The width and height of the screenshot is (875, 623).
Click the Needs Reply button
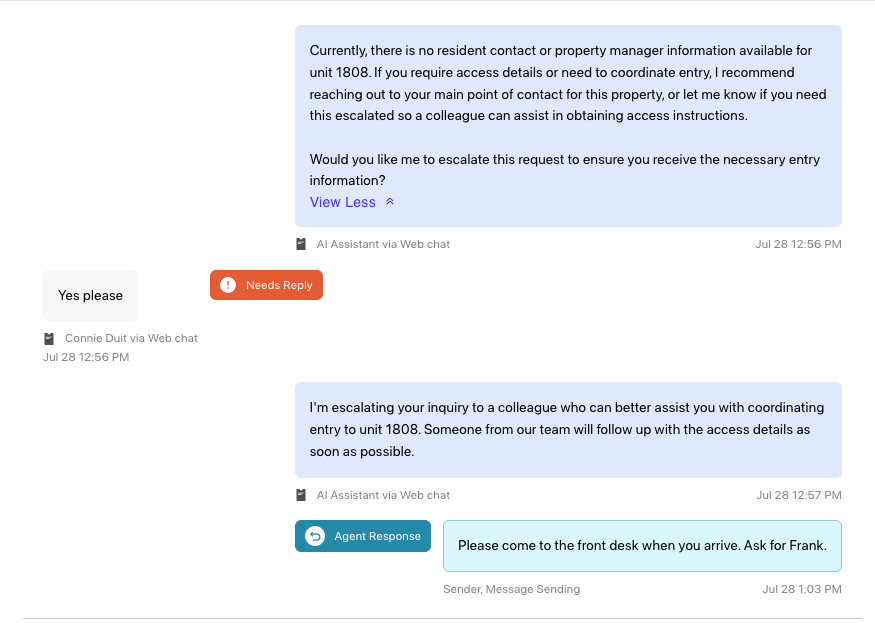point(266,285)
